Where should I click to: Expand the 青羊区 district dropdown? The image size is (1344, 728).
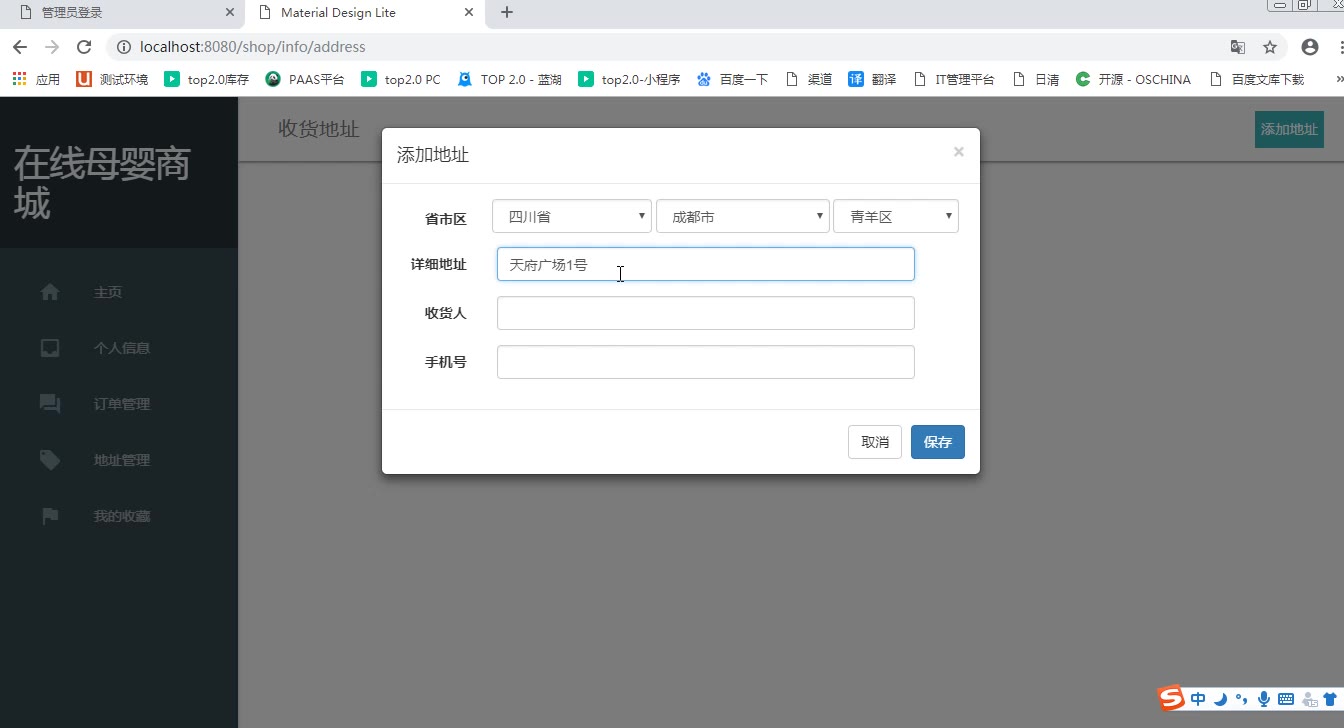pyautogui.click(x=895, y=217)
